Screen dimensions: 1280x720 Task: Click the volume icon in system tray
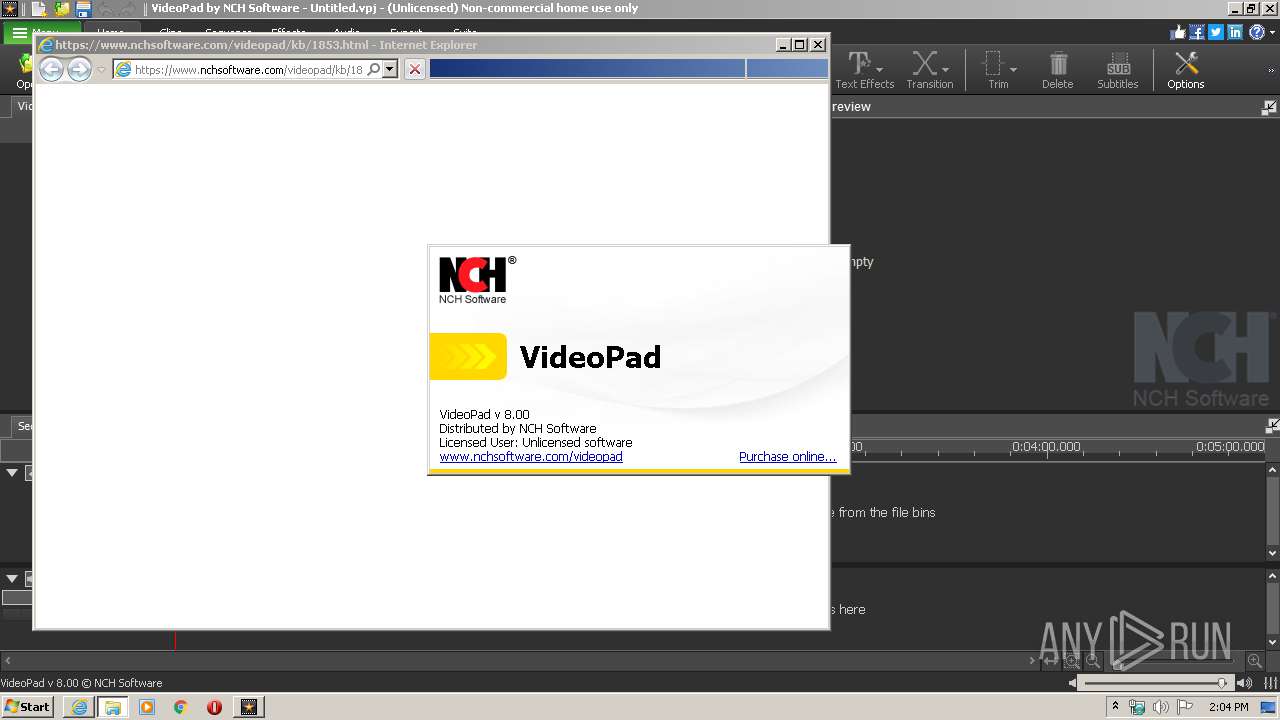(x=1160, y=707)
